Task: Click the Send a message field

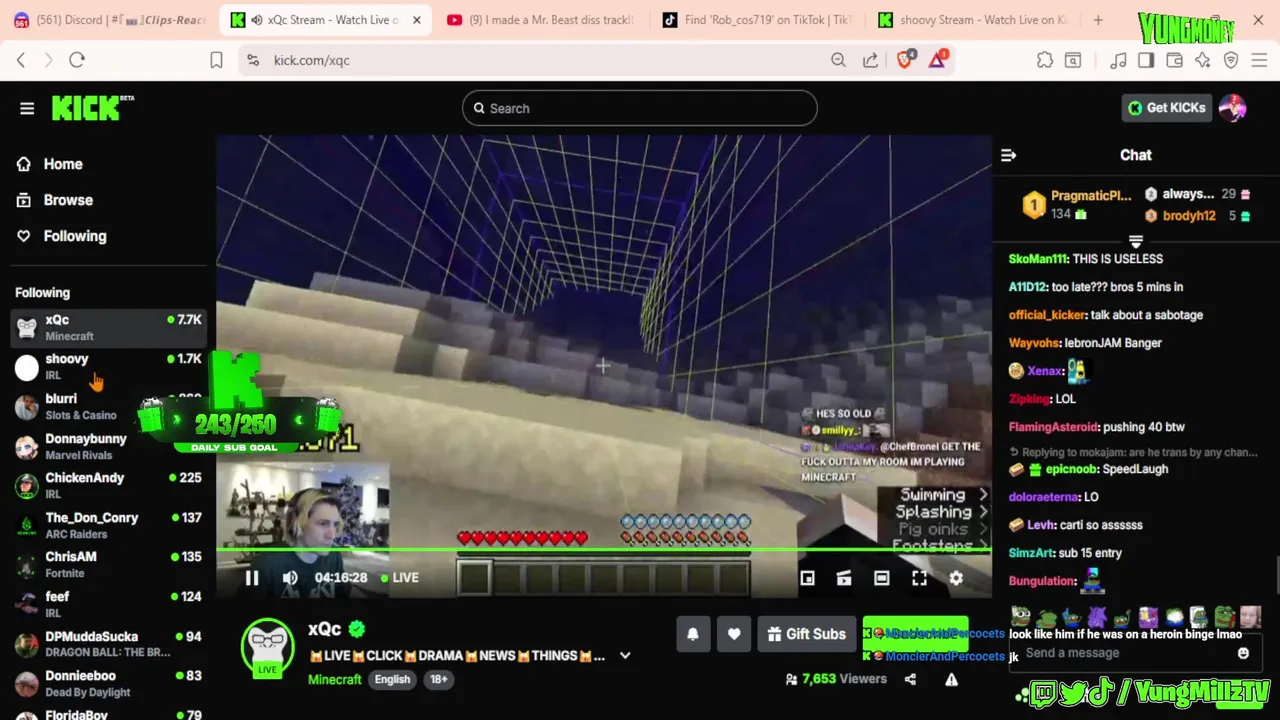Action: pos(1125,653)
